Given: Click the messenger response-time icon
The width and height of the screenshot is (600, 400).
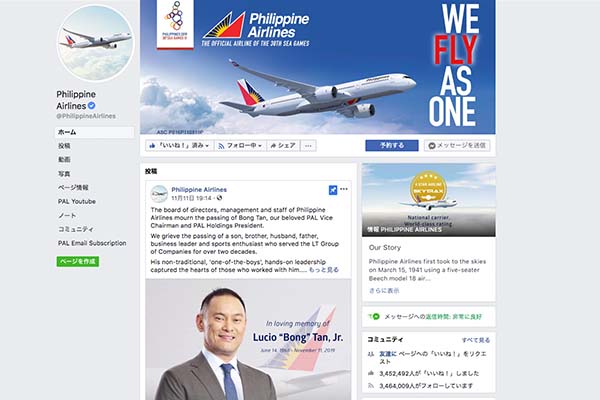Looking at the screenshot, I should tap(374, 317).
